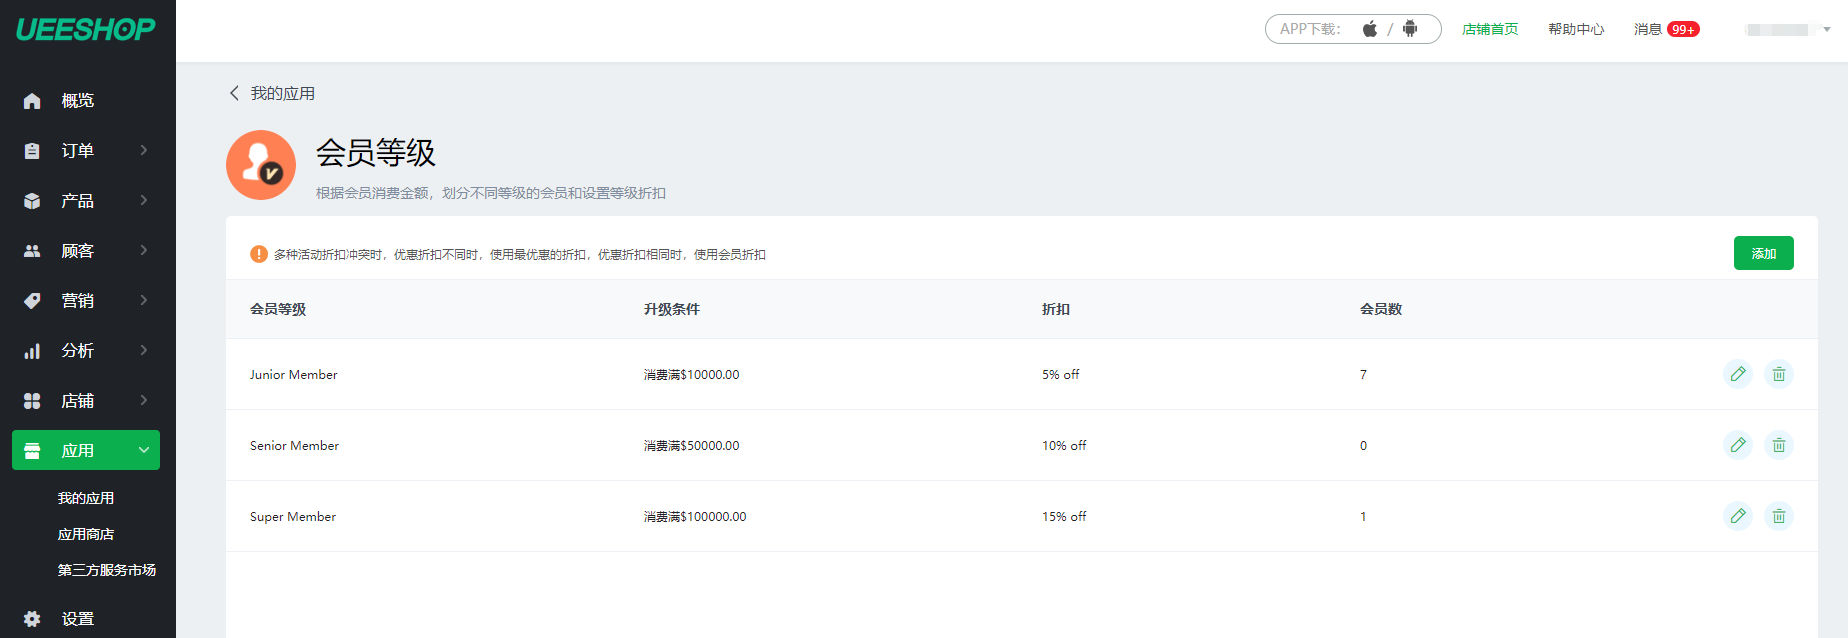
Task: Edit the Junior Member level
Action: coord(1738,374)
